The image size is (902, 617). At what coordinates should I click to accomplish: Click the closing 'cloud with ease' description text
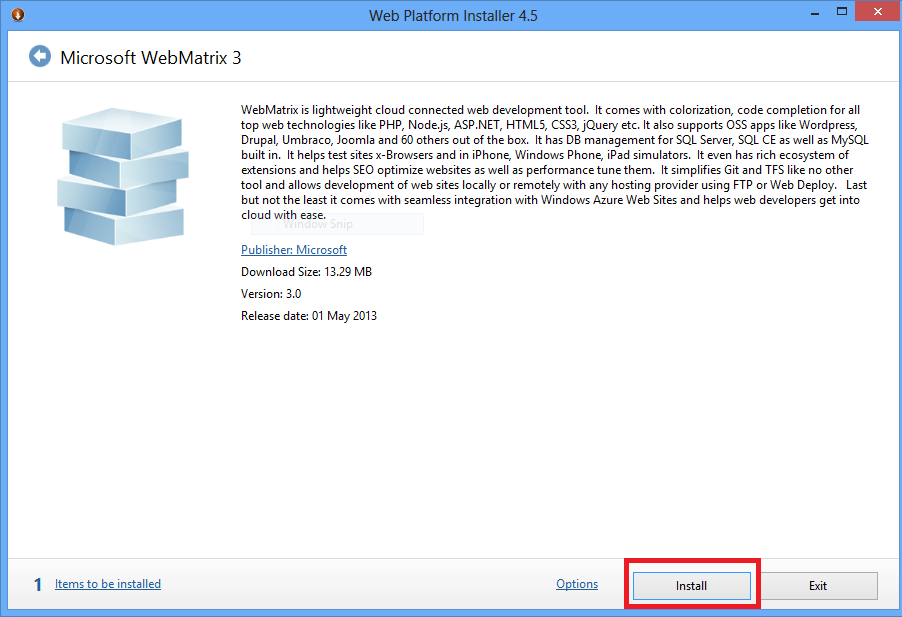(283, 215)
